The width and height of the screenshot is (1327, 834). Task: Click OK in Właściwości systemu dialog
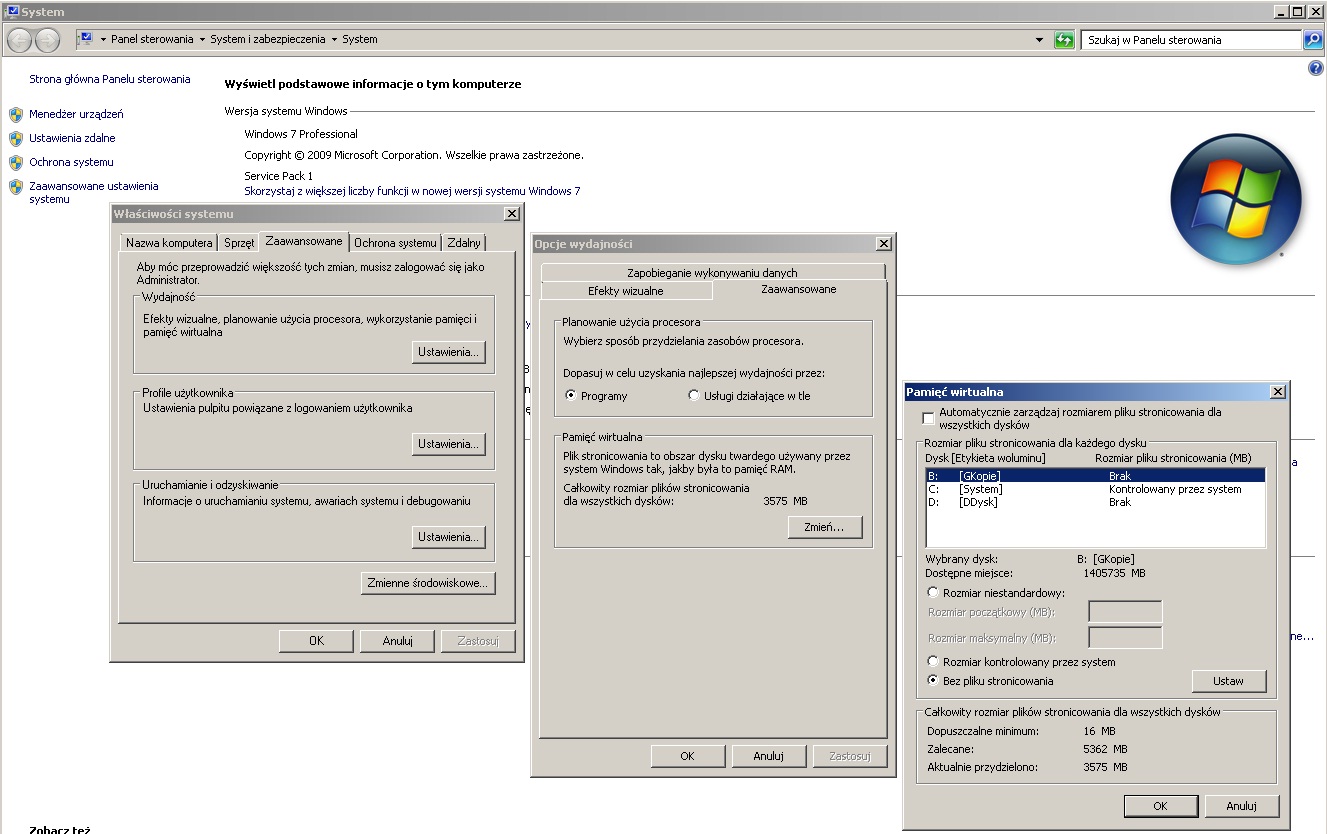click(x=316, y=641)
